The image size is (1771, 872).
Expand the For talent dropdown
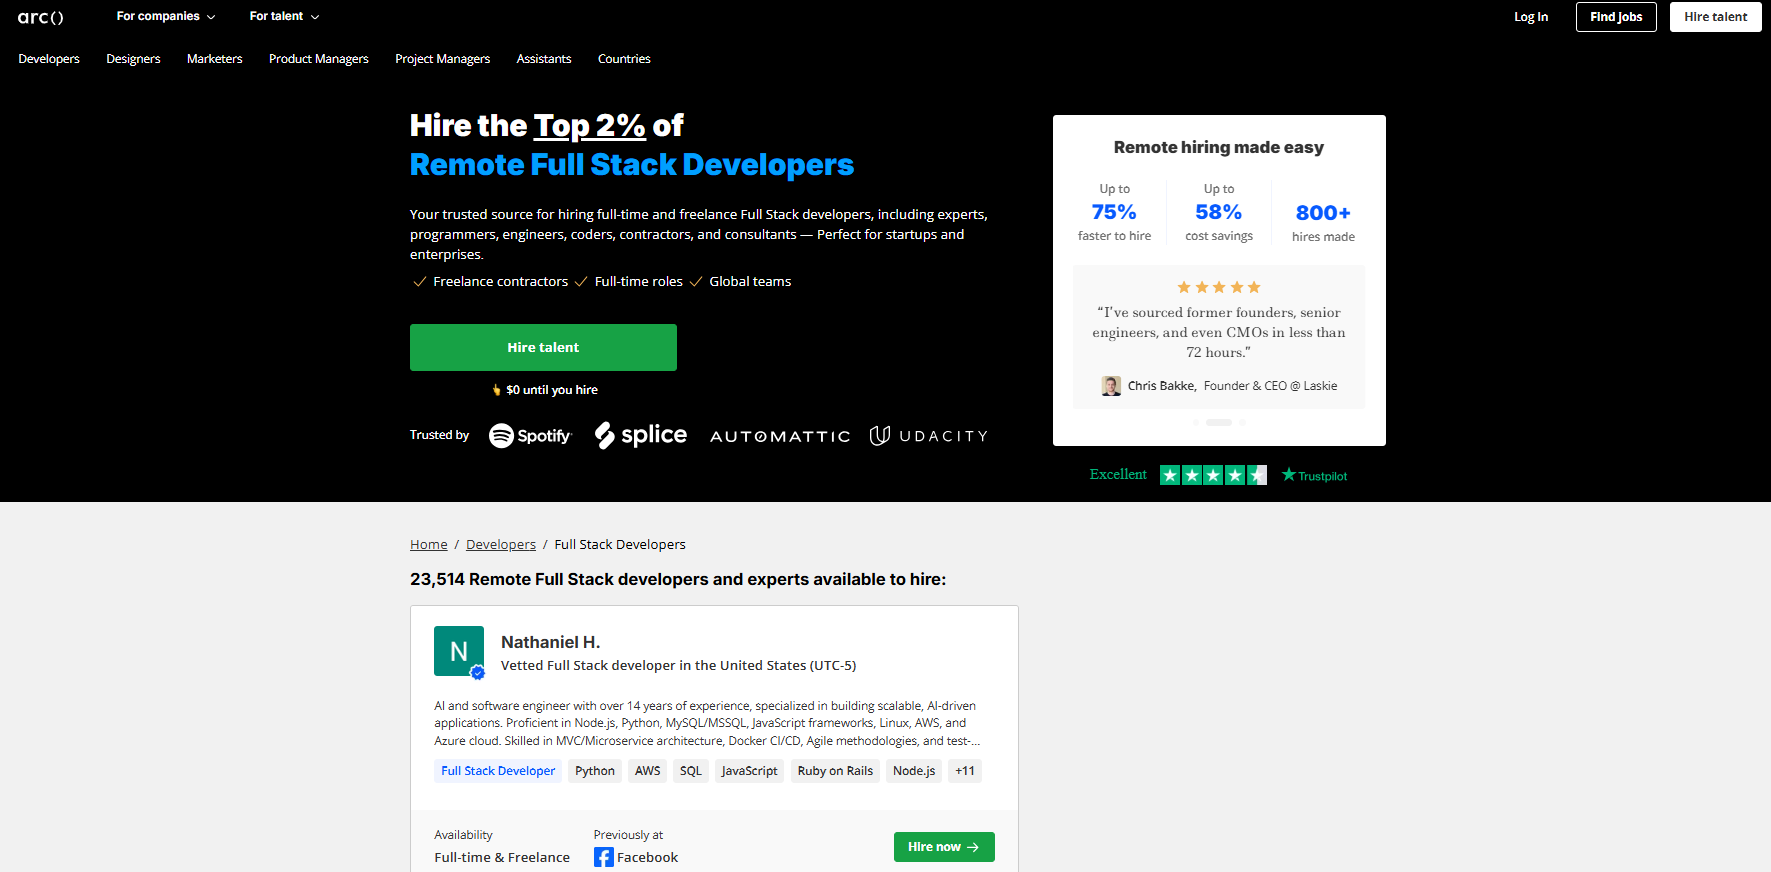(284, 17)
